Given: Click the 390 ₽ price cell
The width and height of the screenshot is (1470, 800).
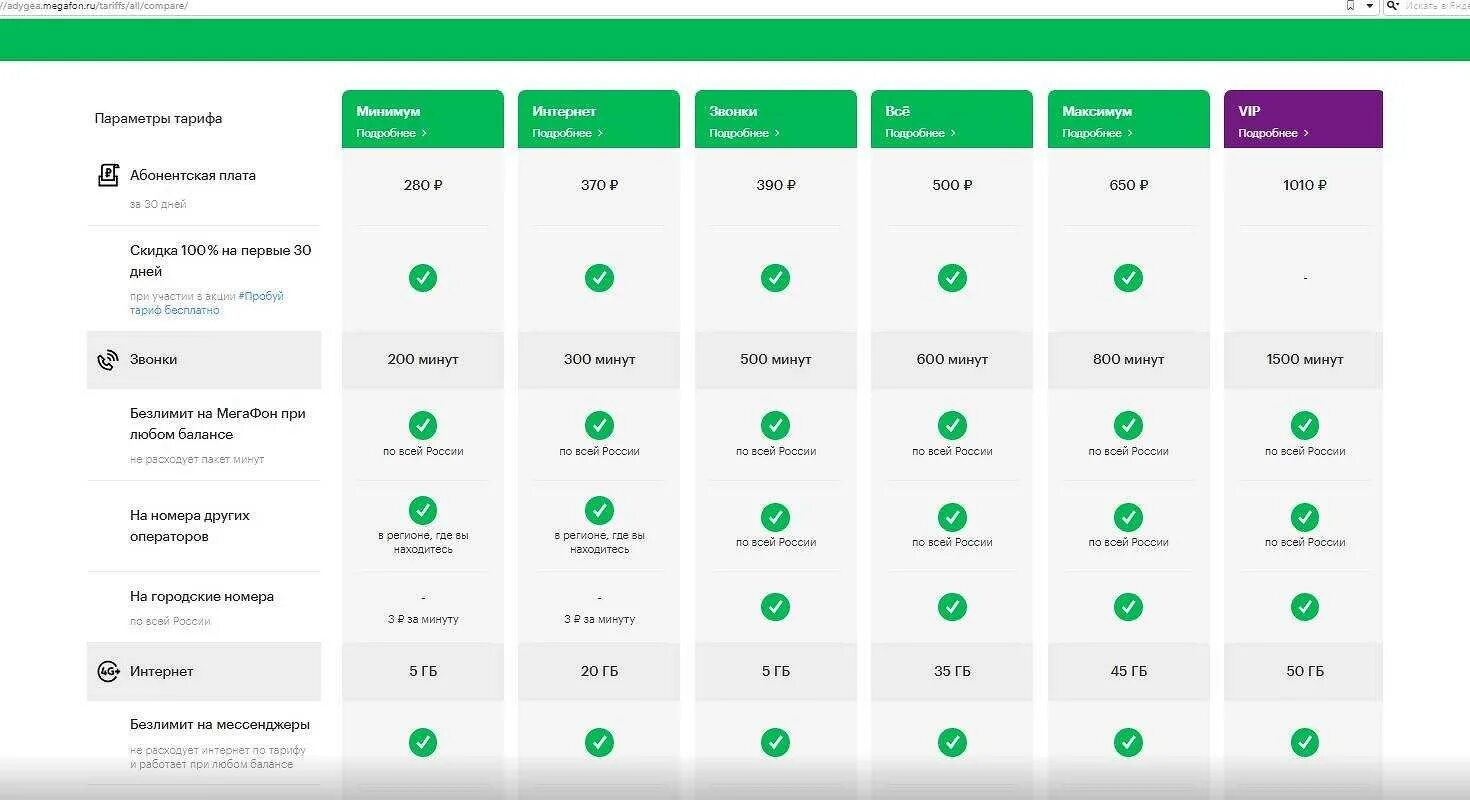Looking at the screenshot, I should 775,185.
